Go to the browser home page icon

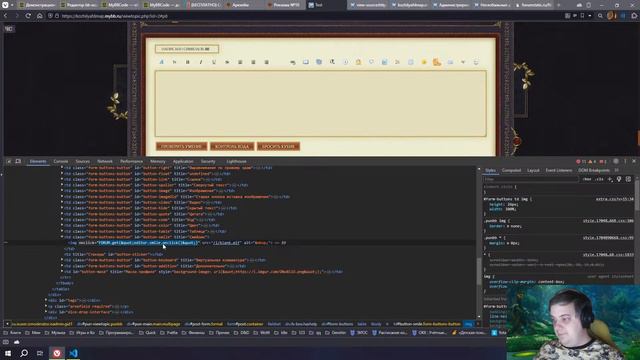40,16
